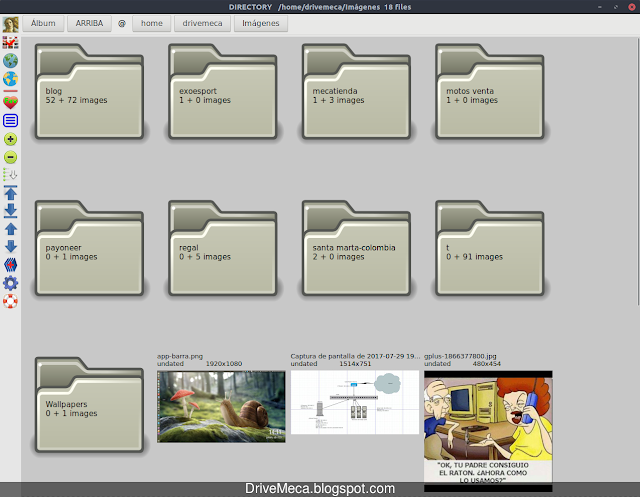
Task: Open the payoneer folder
Action: click(89, 248)
